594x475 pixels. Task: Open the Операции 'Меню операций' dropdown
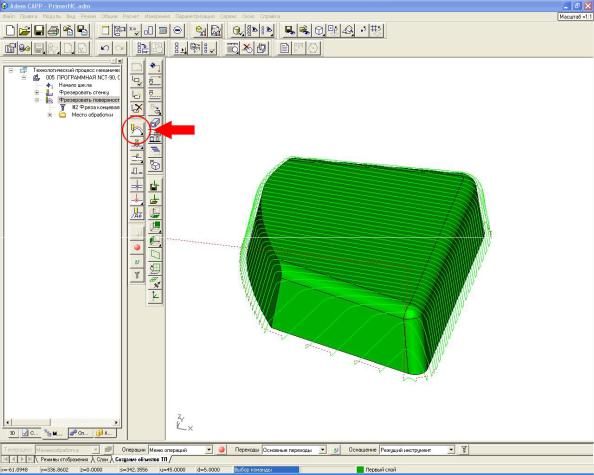pos(209,450)
